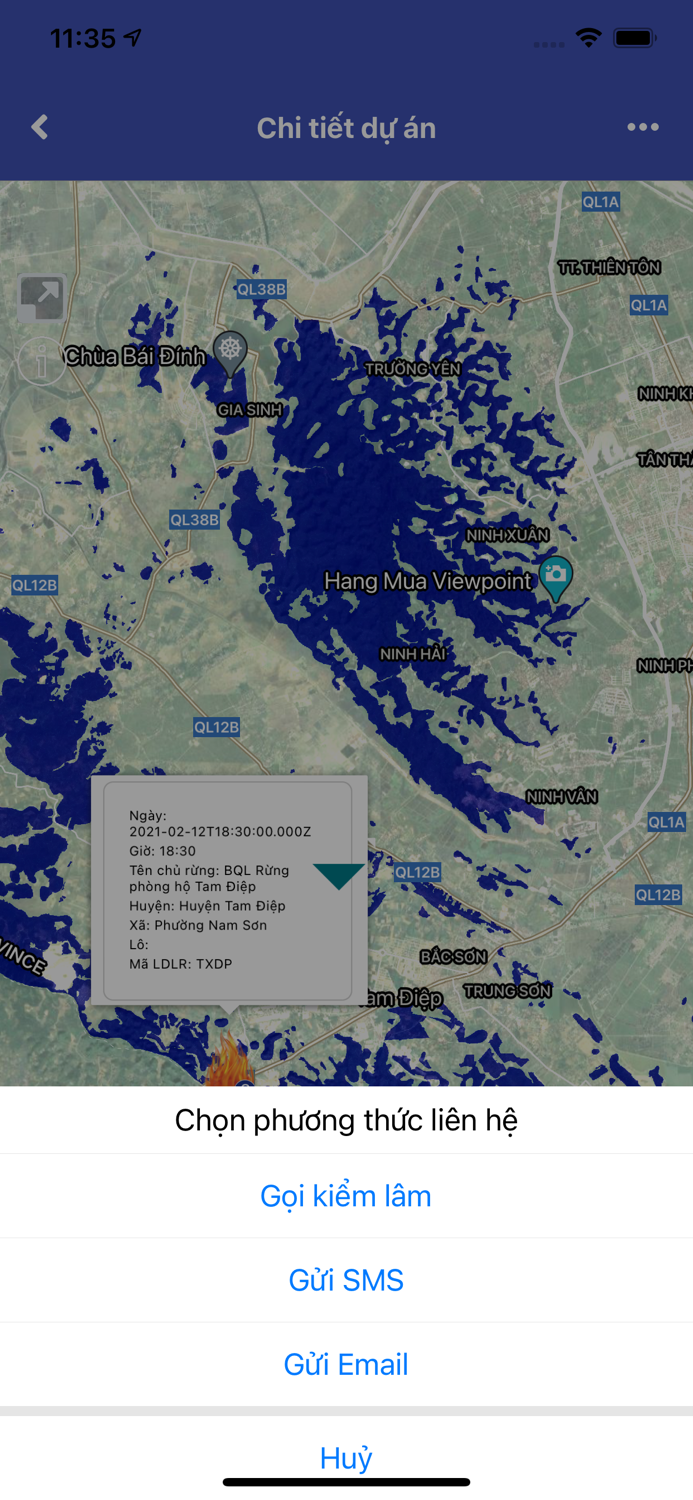This screenshot has height=1500, width=693.
Task: Choose Gửi SMS option
Action: 346,1280
